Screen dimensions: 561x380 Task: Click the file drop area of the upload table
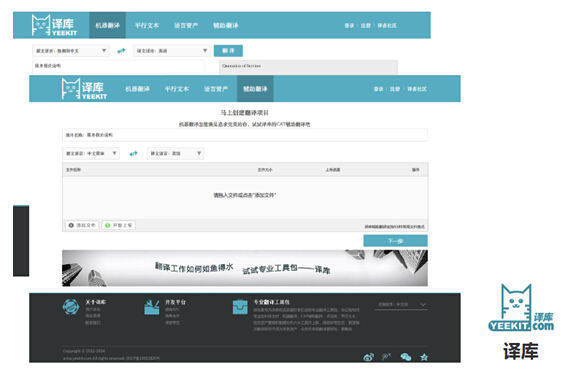245,197
